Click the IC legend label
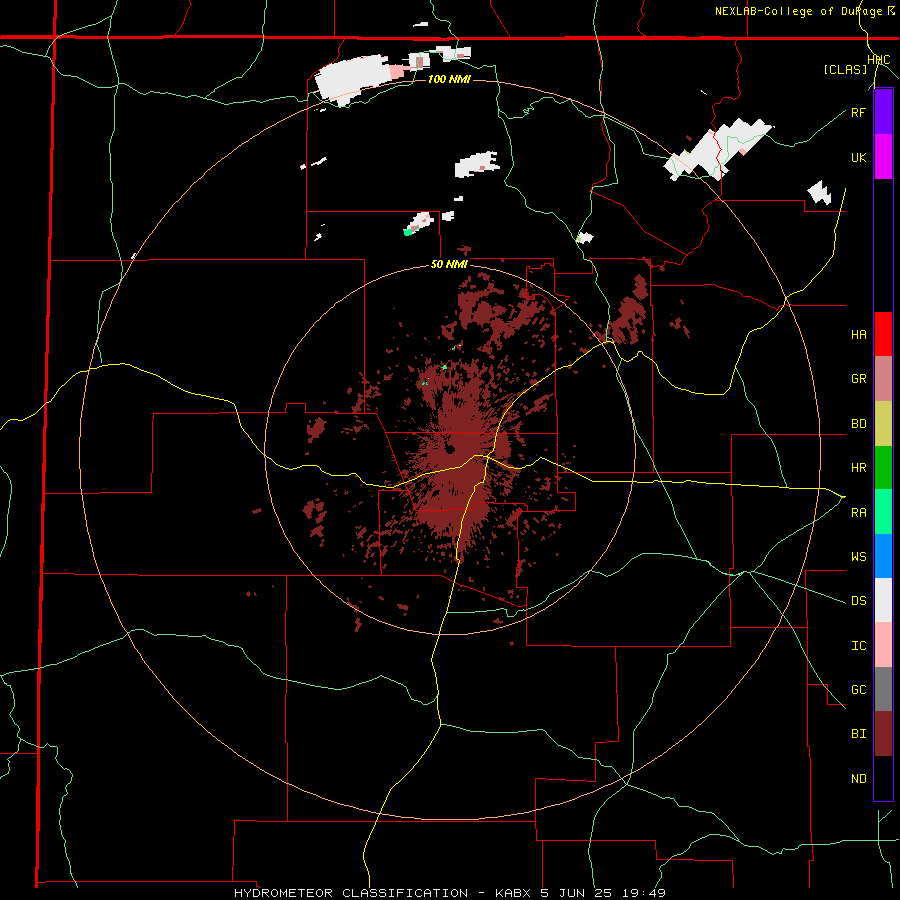900x900 pixels. tap(858, 645)
